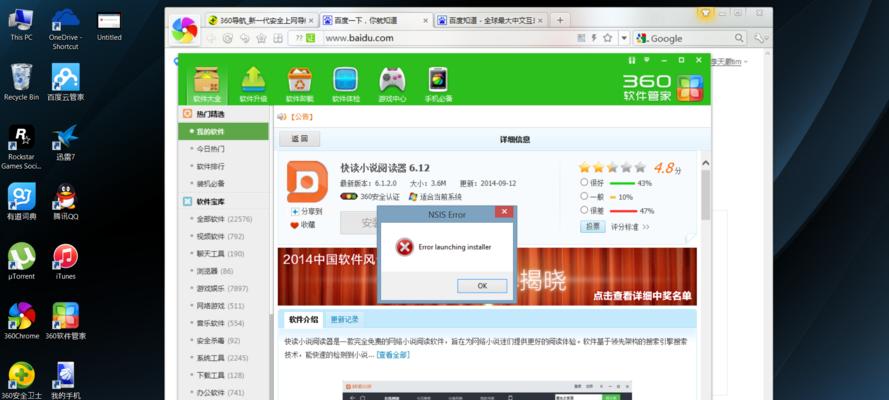
Task: Switch to the 百度知道 browser tab
Action: click(x=491, y=20)
